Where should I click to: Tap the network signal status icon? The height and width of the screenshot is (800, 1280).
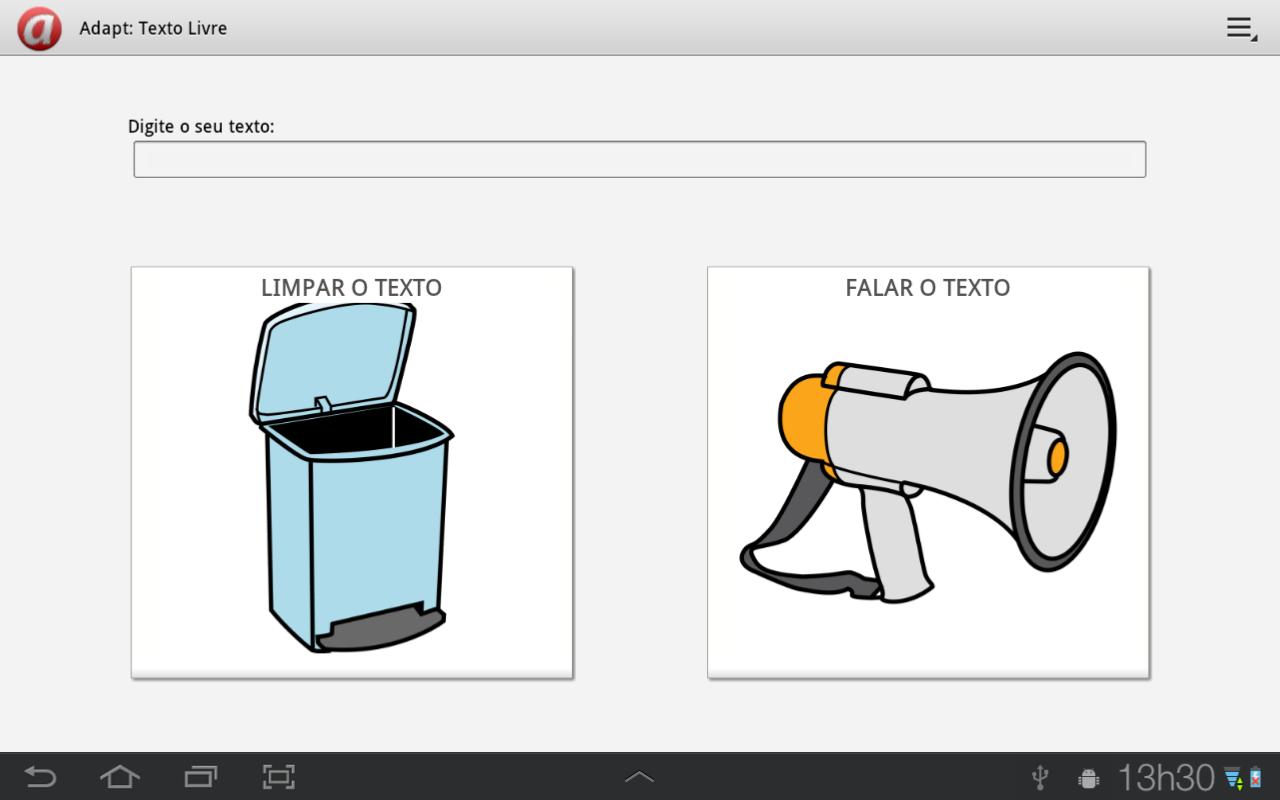(1233, 778)
